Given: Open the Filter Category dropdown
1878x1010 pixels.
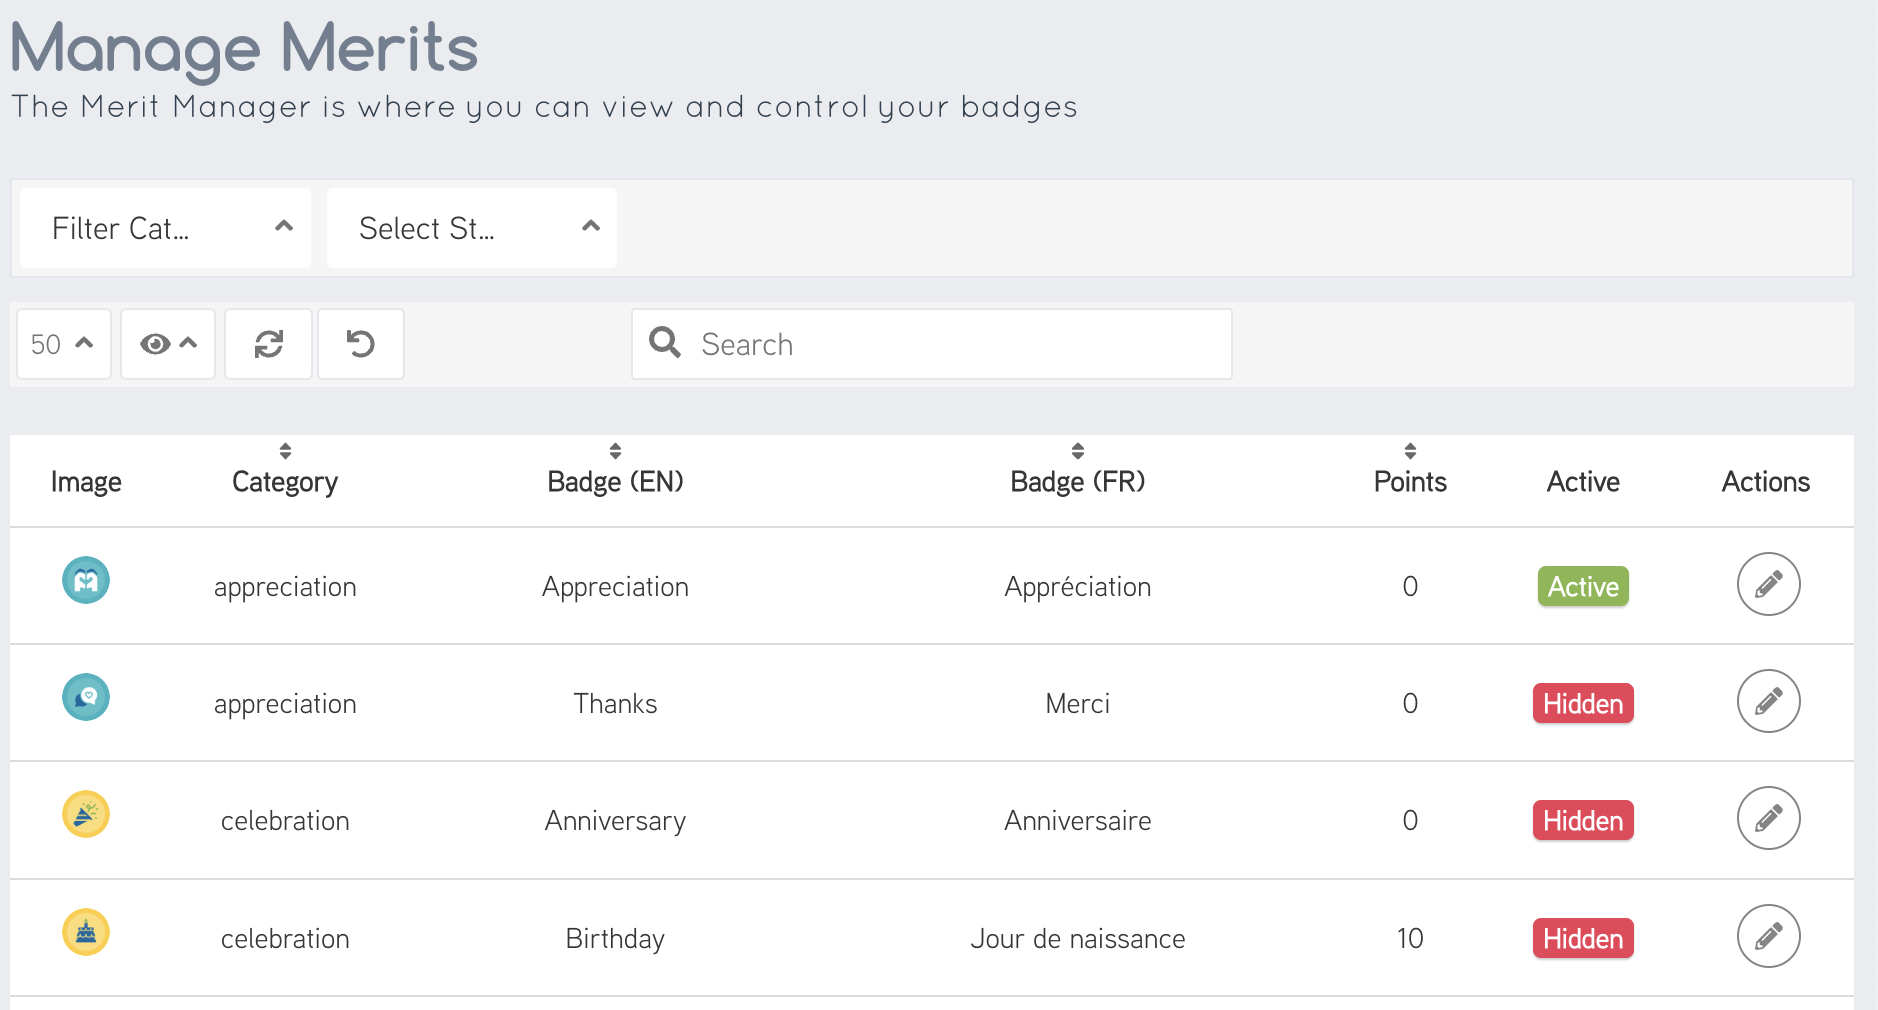Looking at the screenshot, I should [x=166, y=228].
